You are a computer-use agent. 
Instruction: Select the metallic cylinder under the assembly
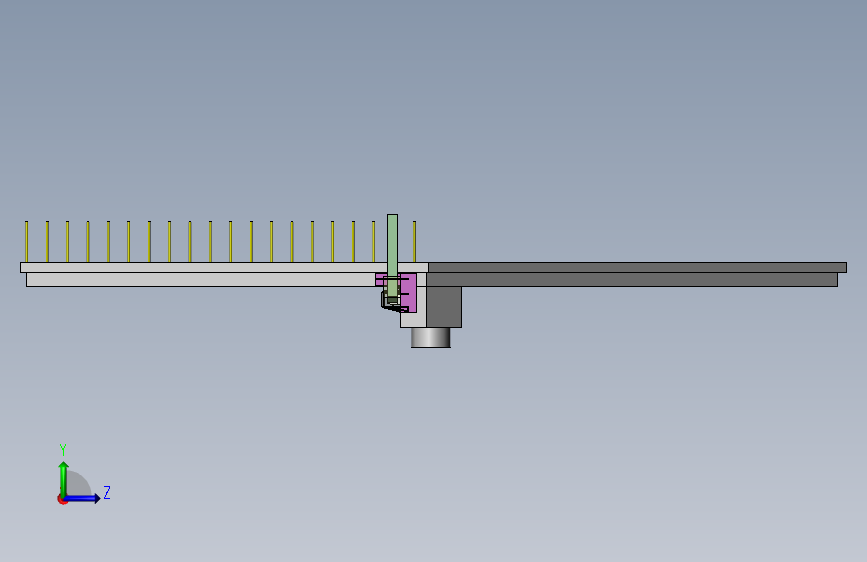[431, 337]
